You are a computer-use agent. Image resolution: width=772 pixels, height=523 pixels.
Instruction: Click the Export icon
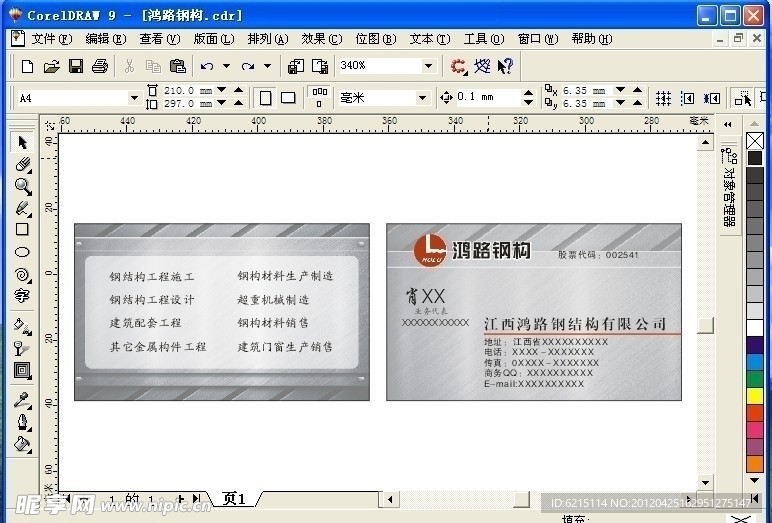point(320,66)
